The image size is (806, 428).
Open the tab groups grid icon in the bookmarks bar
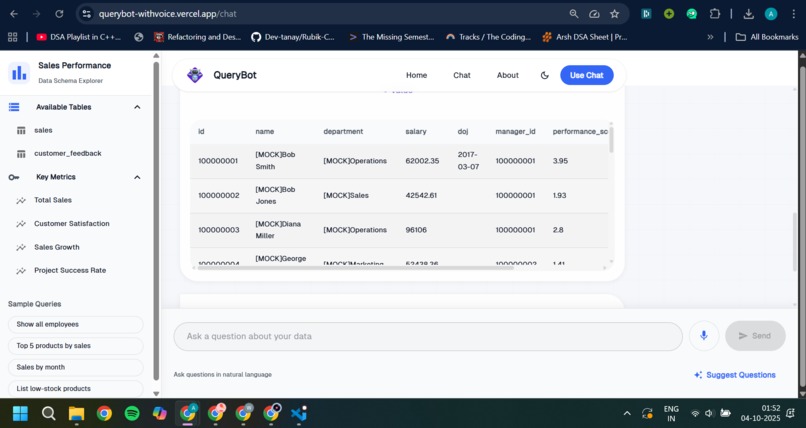(x=12, y=37)
